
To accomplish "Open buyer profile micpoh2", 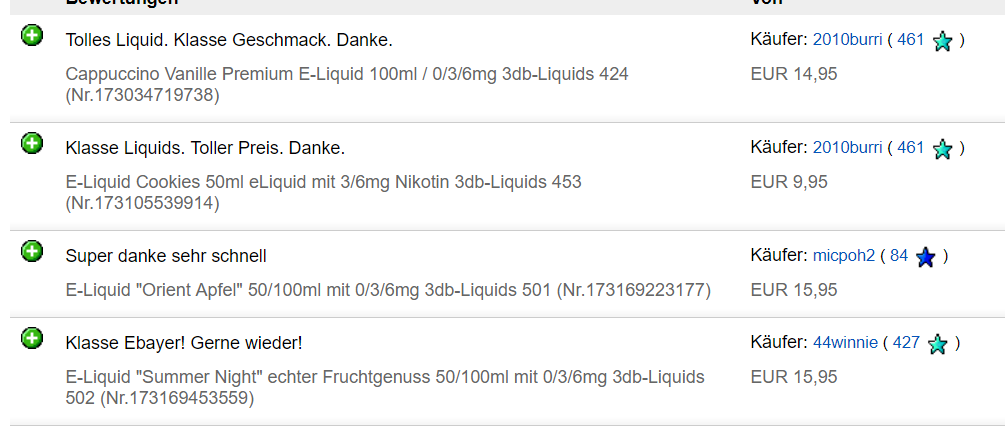I will click(843, 256).
